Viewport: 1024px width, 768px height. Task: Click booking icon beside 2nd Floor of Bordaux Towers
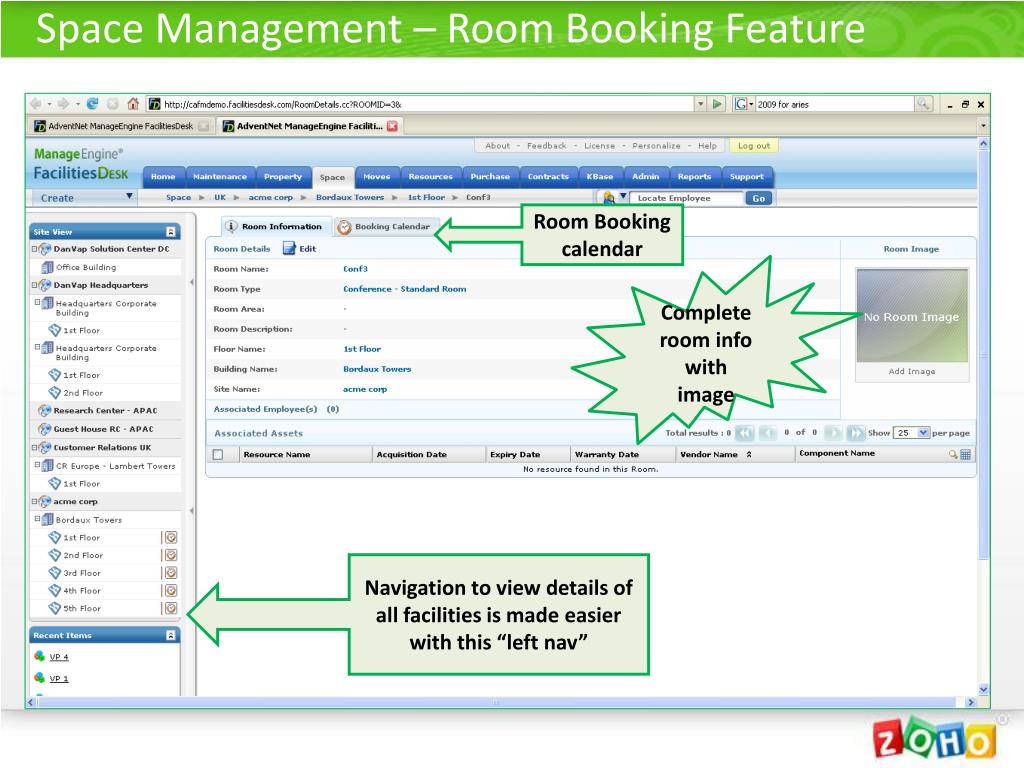pos(170,555)
